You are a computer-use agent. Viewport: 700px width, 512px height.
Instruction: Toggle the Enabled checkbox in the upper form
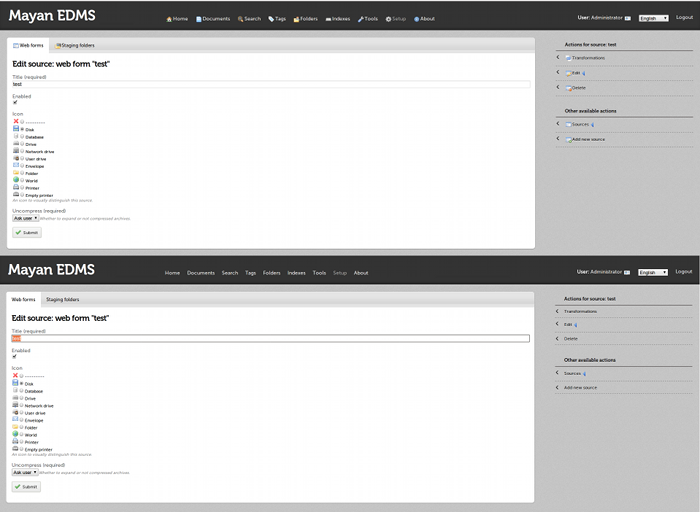tap(15, 102)
